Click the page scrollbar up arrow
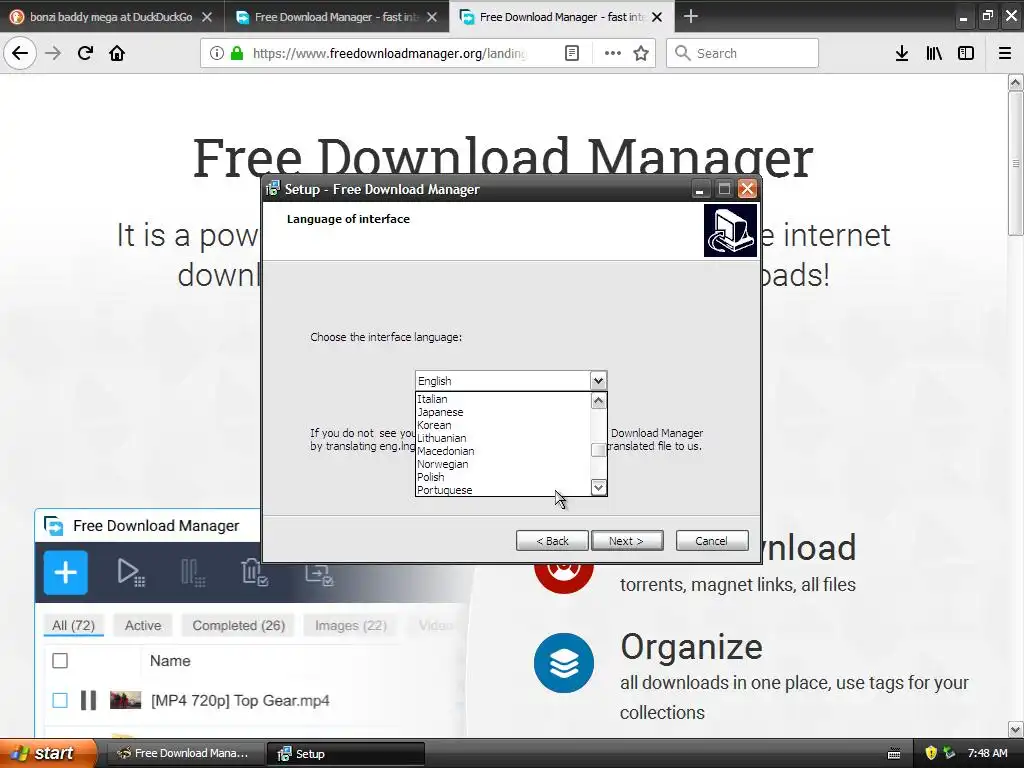Image resolution: width=1024 pixels, height=768 pixels. pyautogui.click(x=1015, y=82)
